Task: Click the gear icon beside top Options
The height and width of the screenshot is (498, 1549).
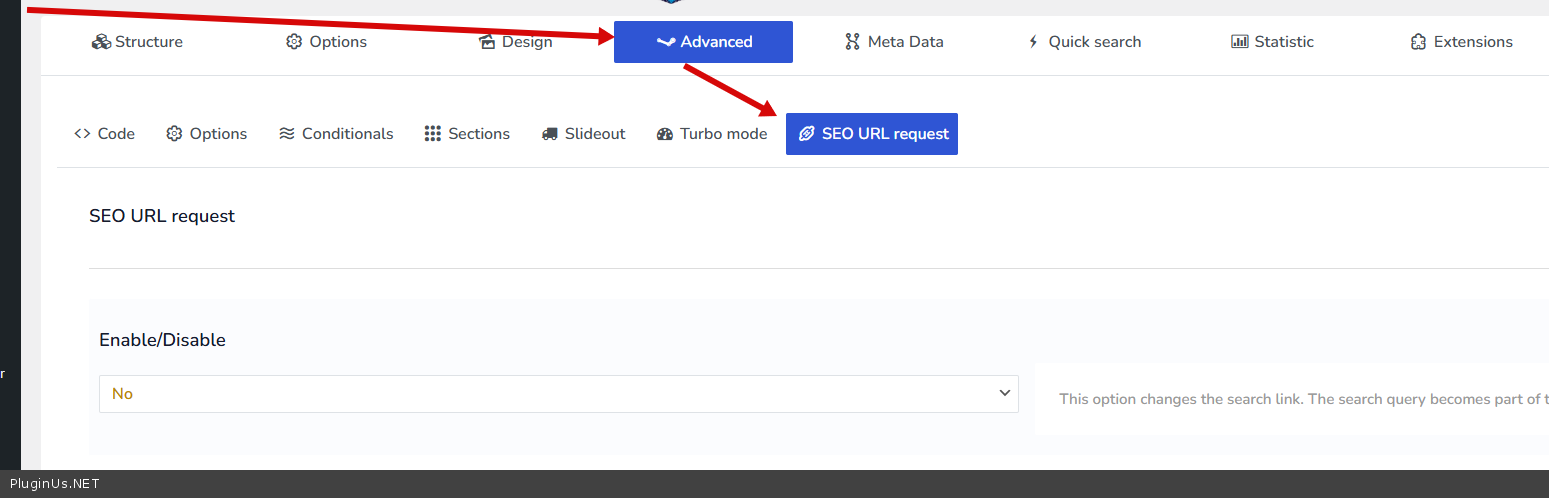Action: (x=294, y=42)
